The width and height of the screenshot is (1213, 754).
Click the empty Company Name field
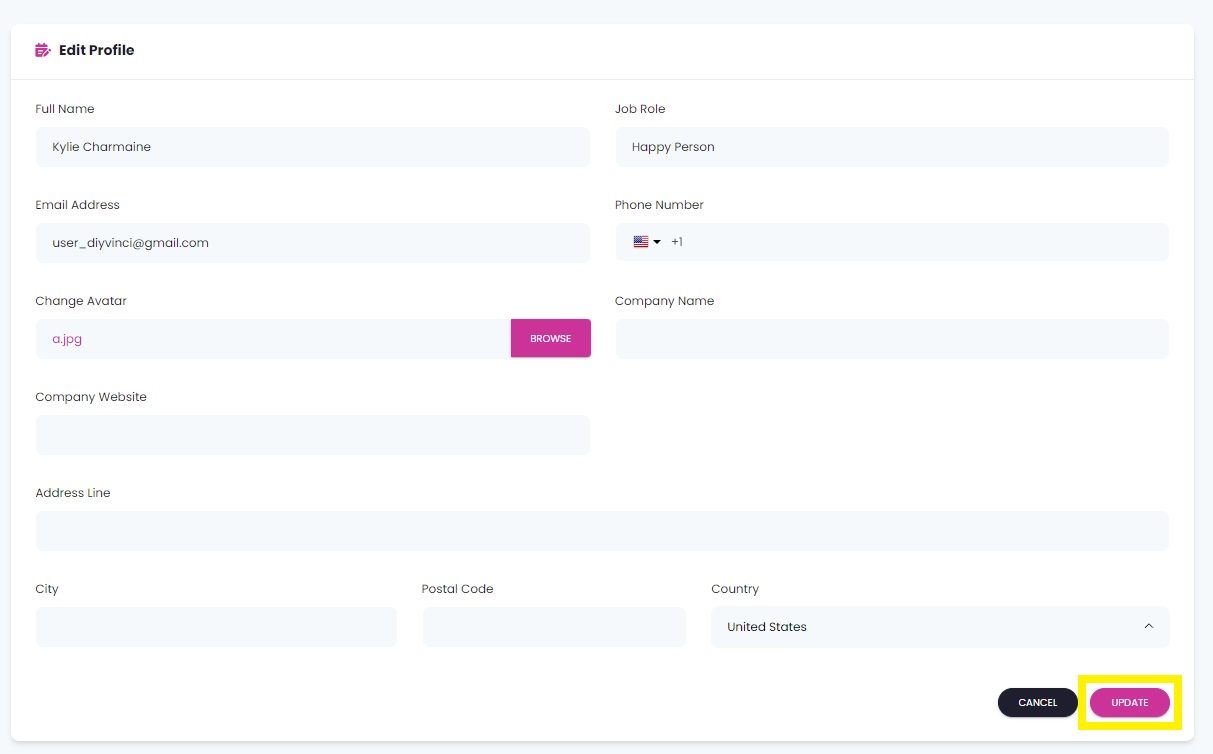point(892,339)
